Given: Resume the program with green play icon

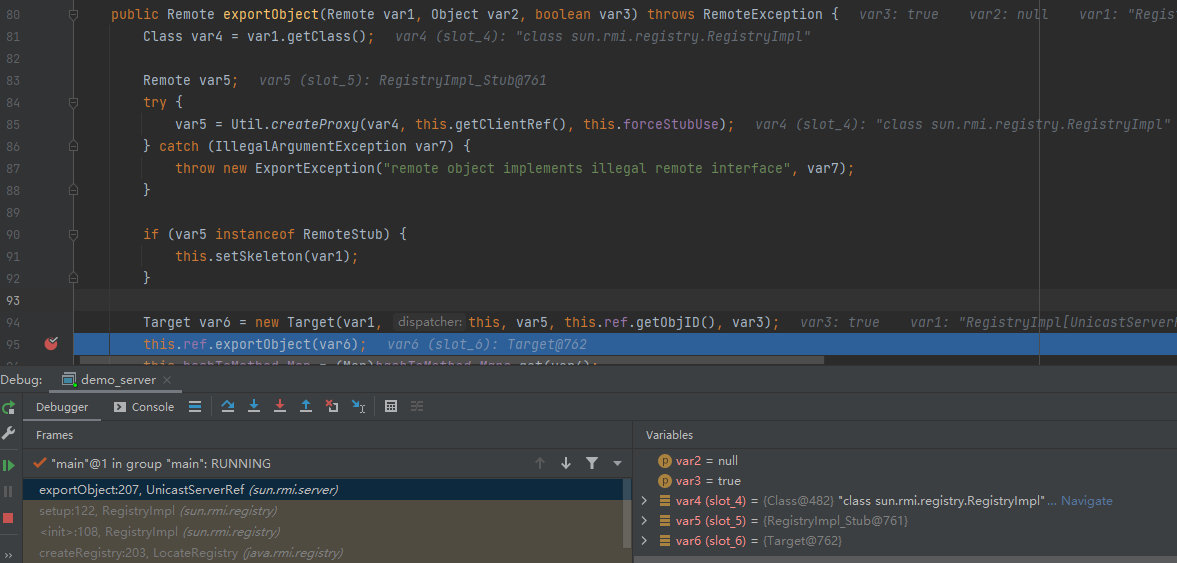Looking at the screenshot, I should point(8,465).
